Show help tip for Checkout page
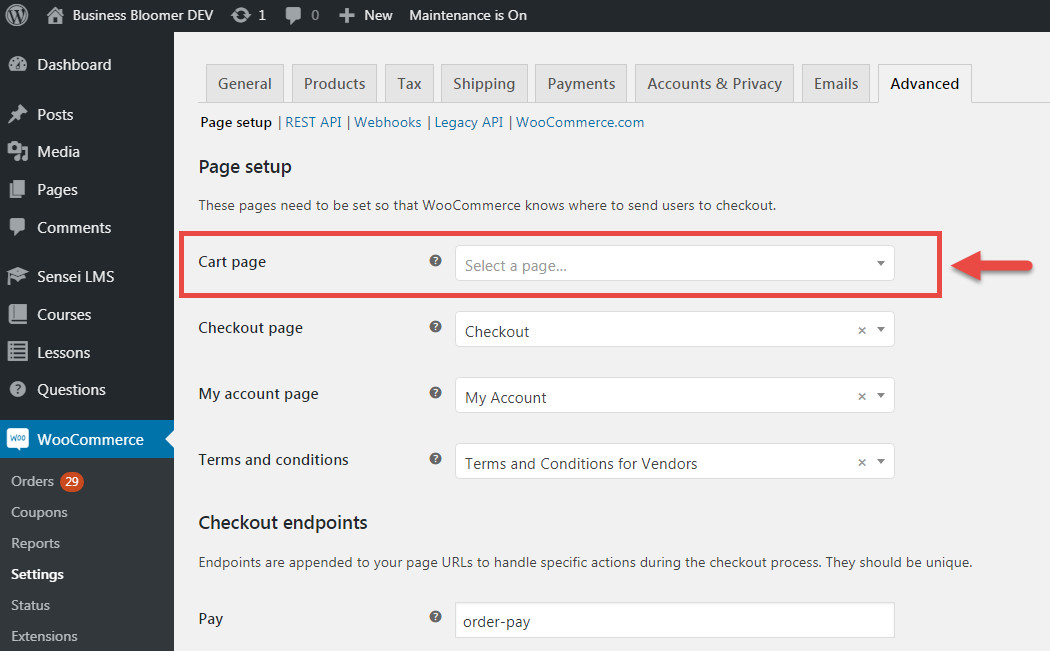This screenshot has width=1050, height=651. [435, 327]
